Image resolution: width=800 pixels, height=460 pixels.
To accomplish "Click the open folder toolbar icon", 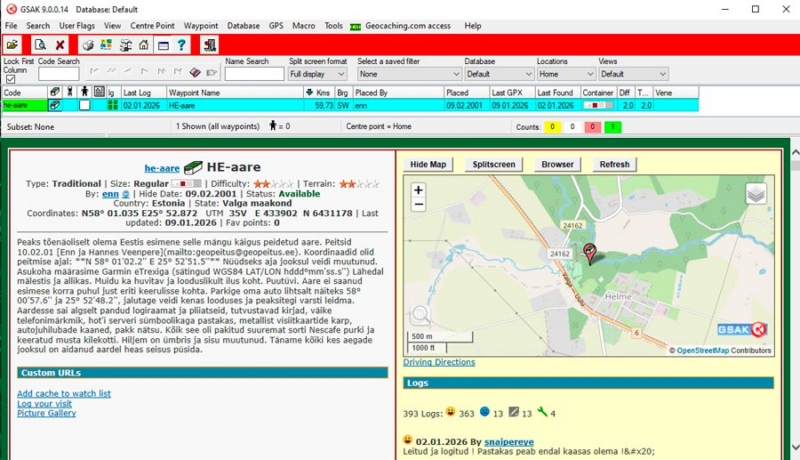I will pos(12,45).
